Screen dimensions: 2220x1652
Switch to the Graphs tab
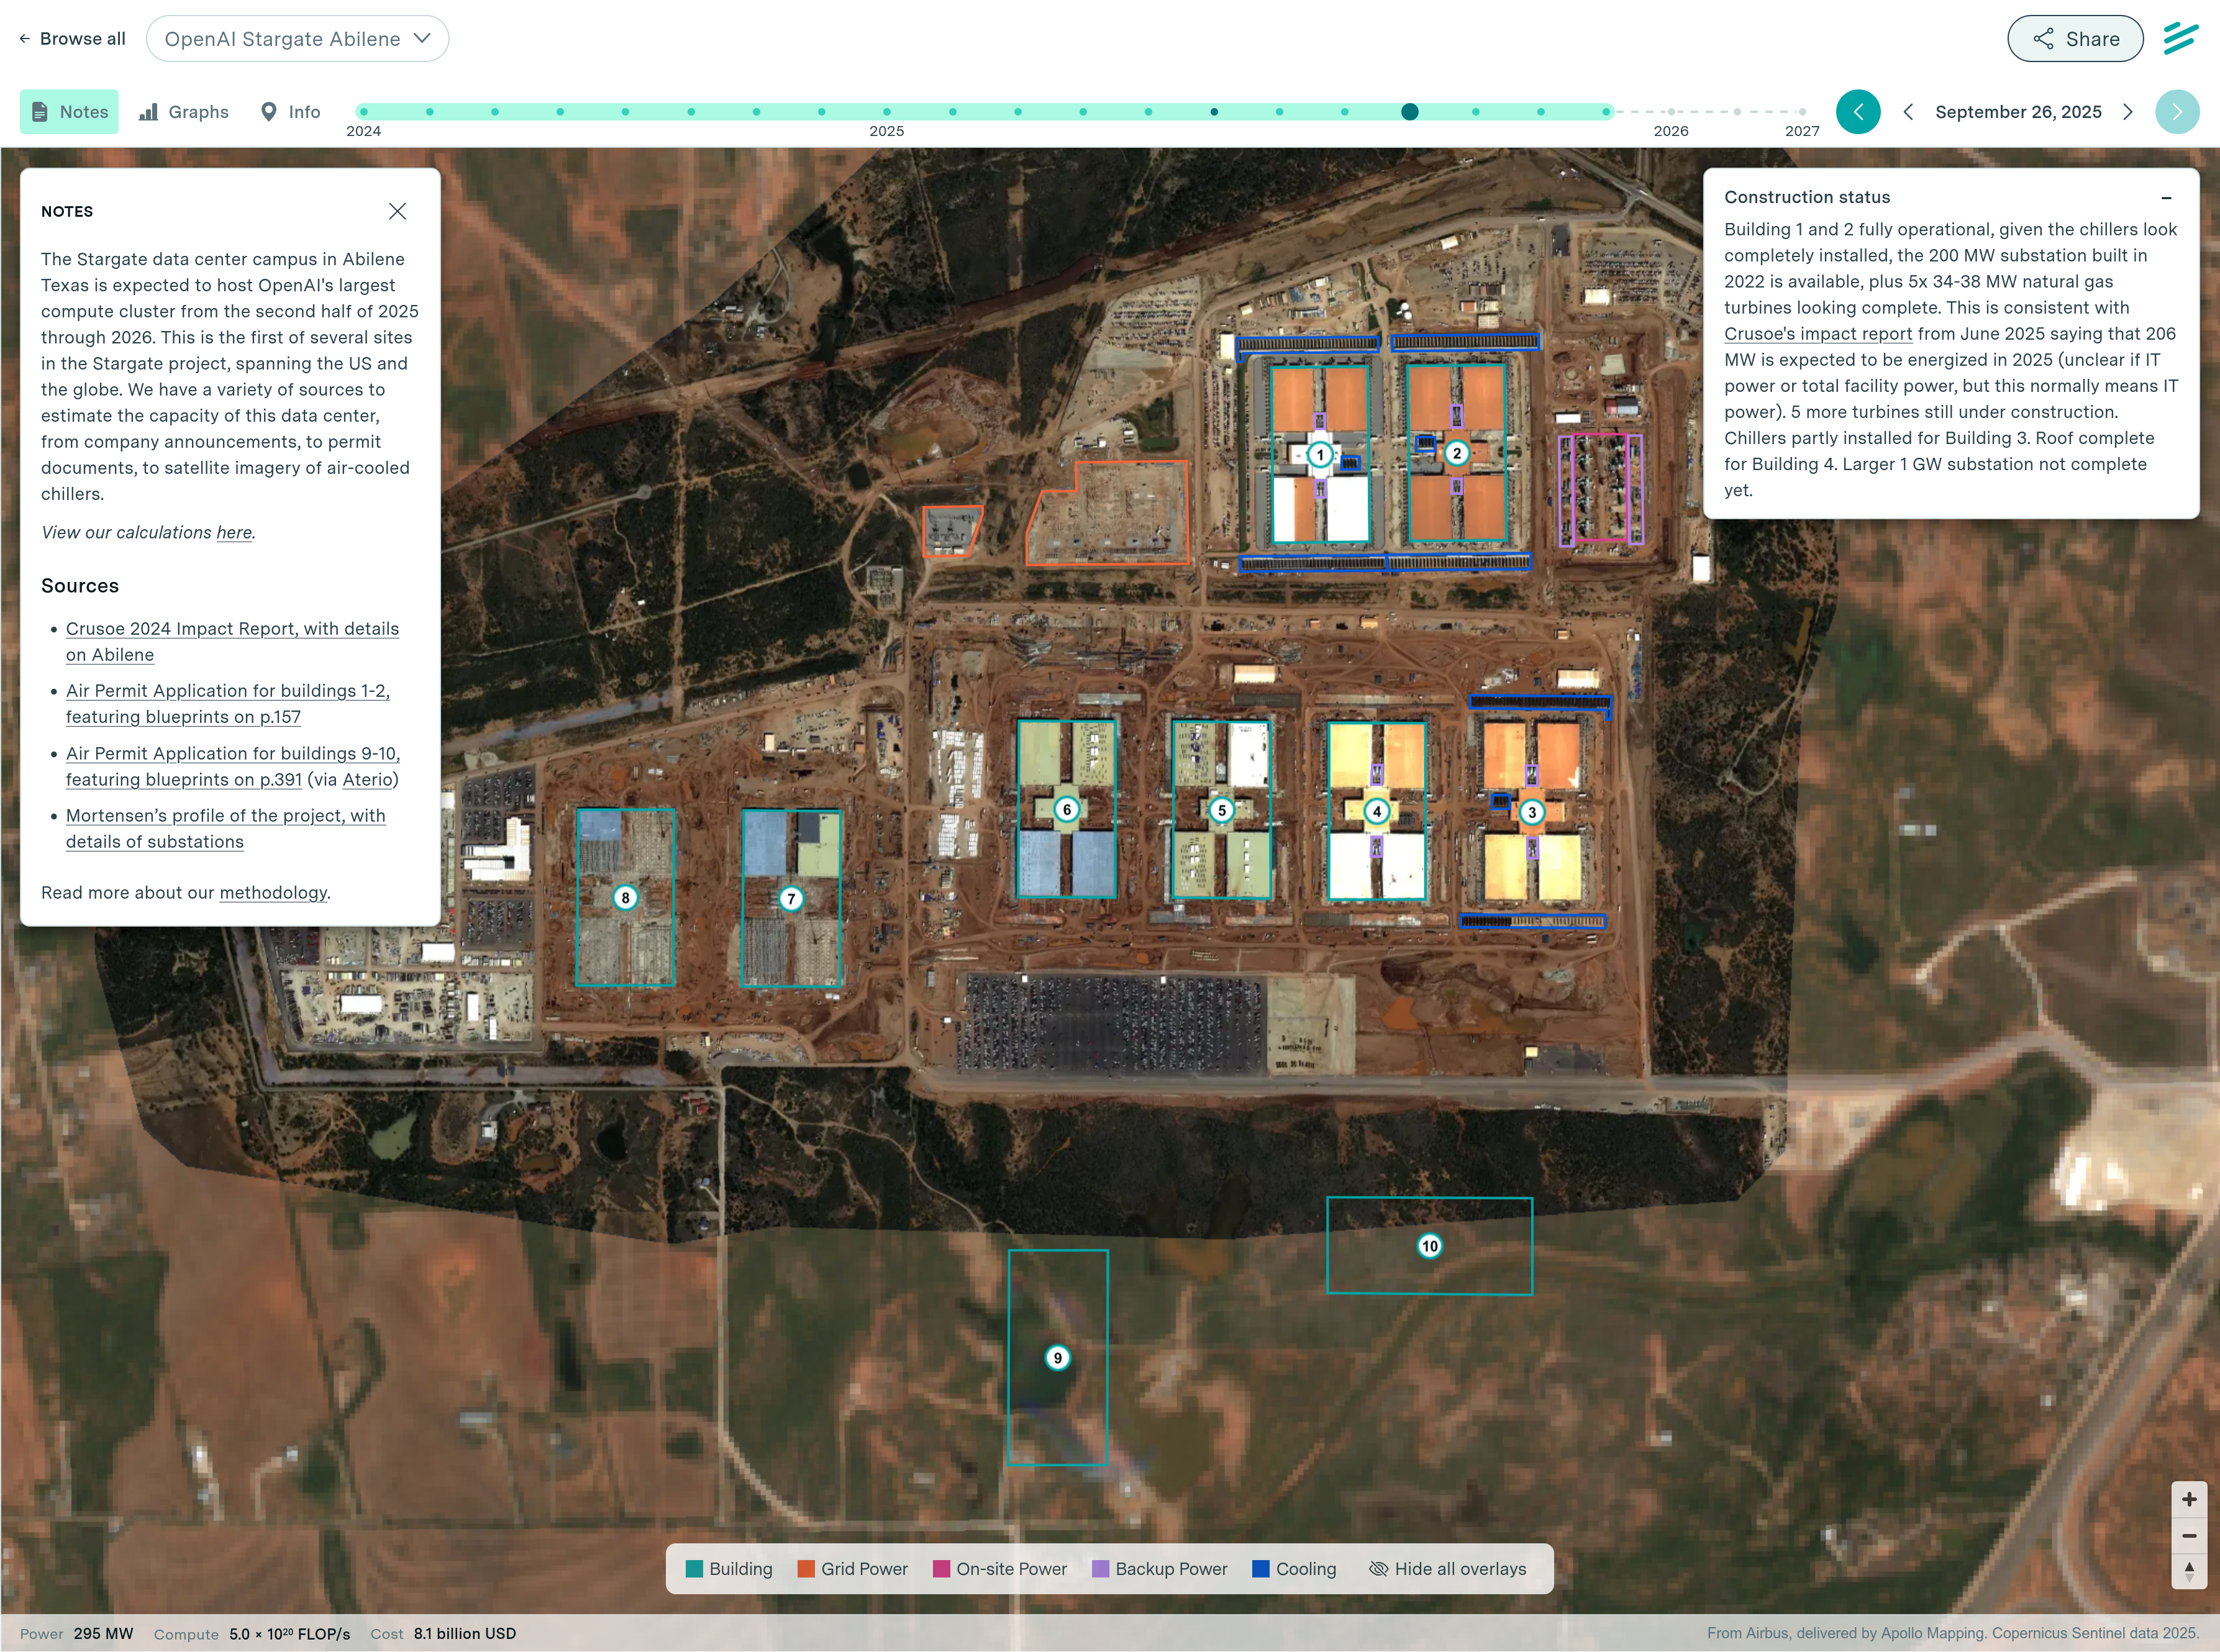[184, 112]
